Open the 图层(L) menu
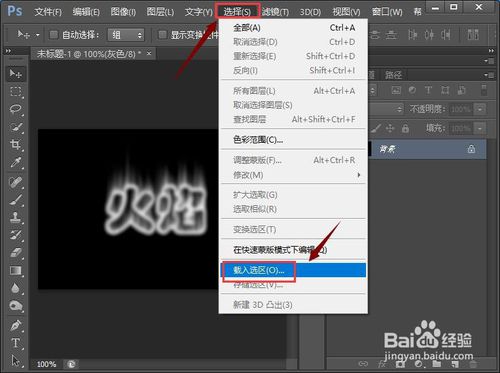The height and width of the screenshot is (373, 500). coord(160,12)
